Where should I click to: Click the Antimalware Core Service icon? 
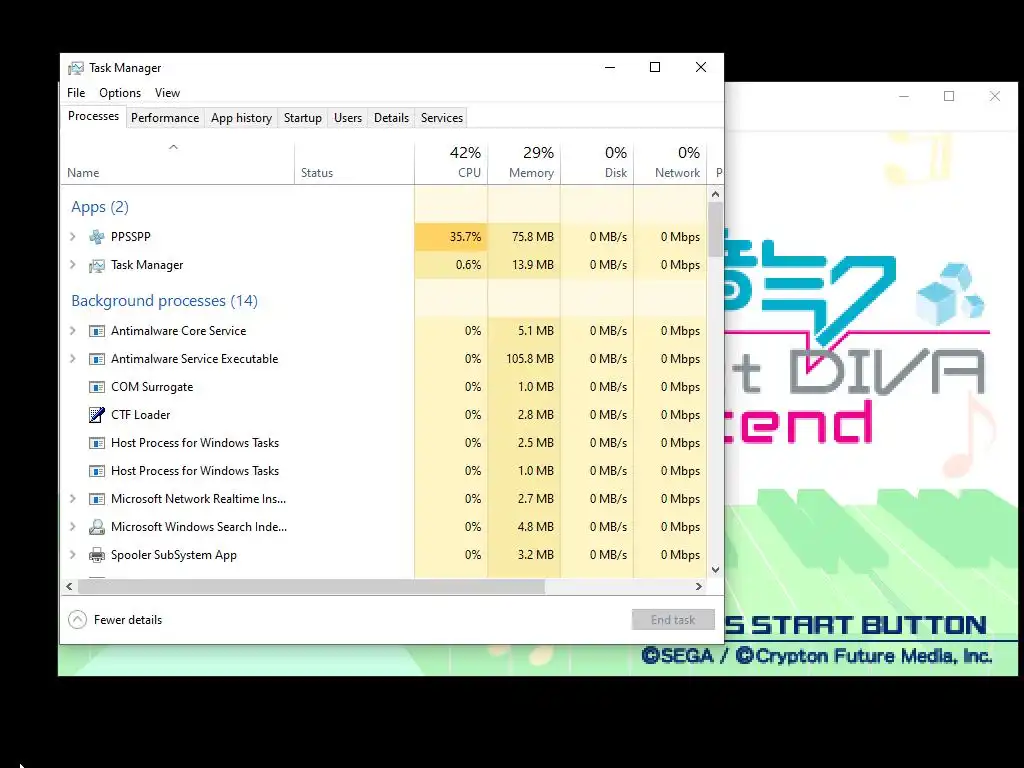point(97,331)
